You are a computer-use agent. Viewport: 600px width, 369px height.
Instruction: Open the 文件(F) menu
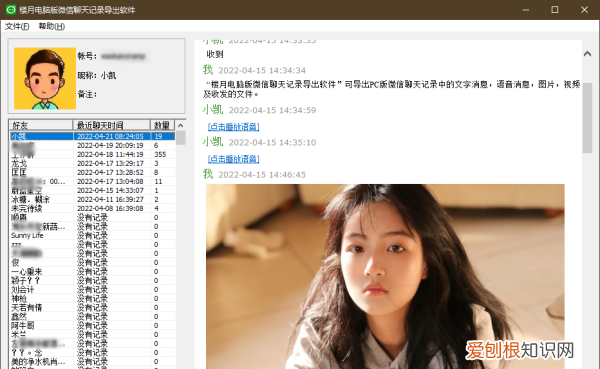coord(17,26)
